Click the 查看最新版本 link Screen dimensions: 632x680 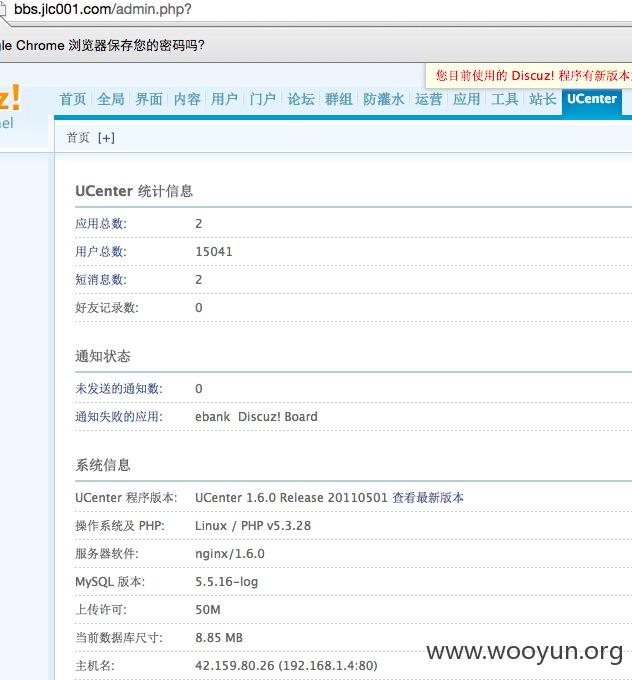click(x=428, y=497)
